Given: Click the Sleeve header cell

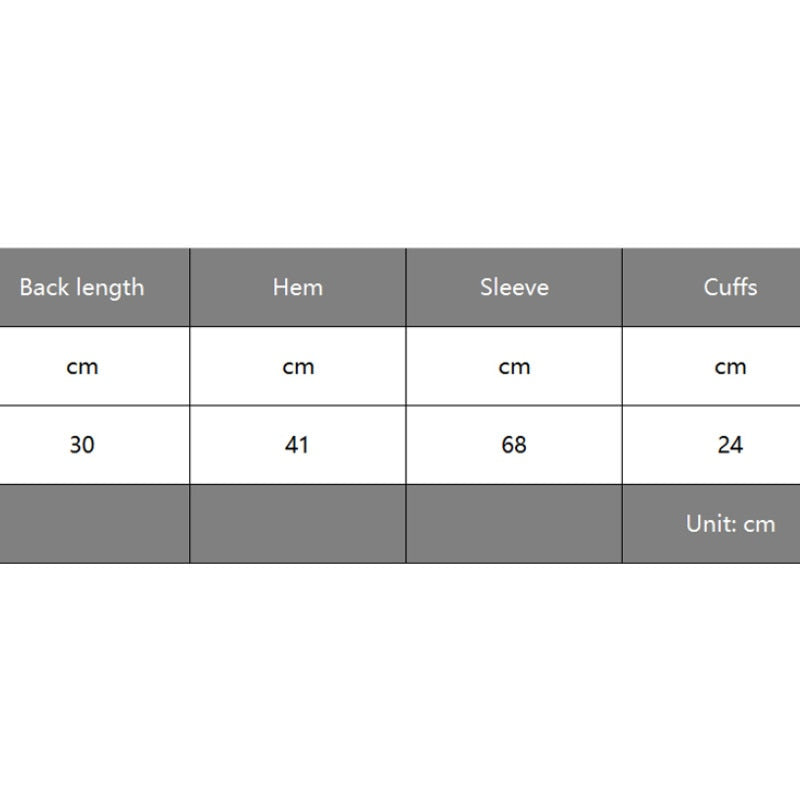Looking at the screenshot, I should coord(514,288).
